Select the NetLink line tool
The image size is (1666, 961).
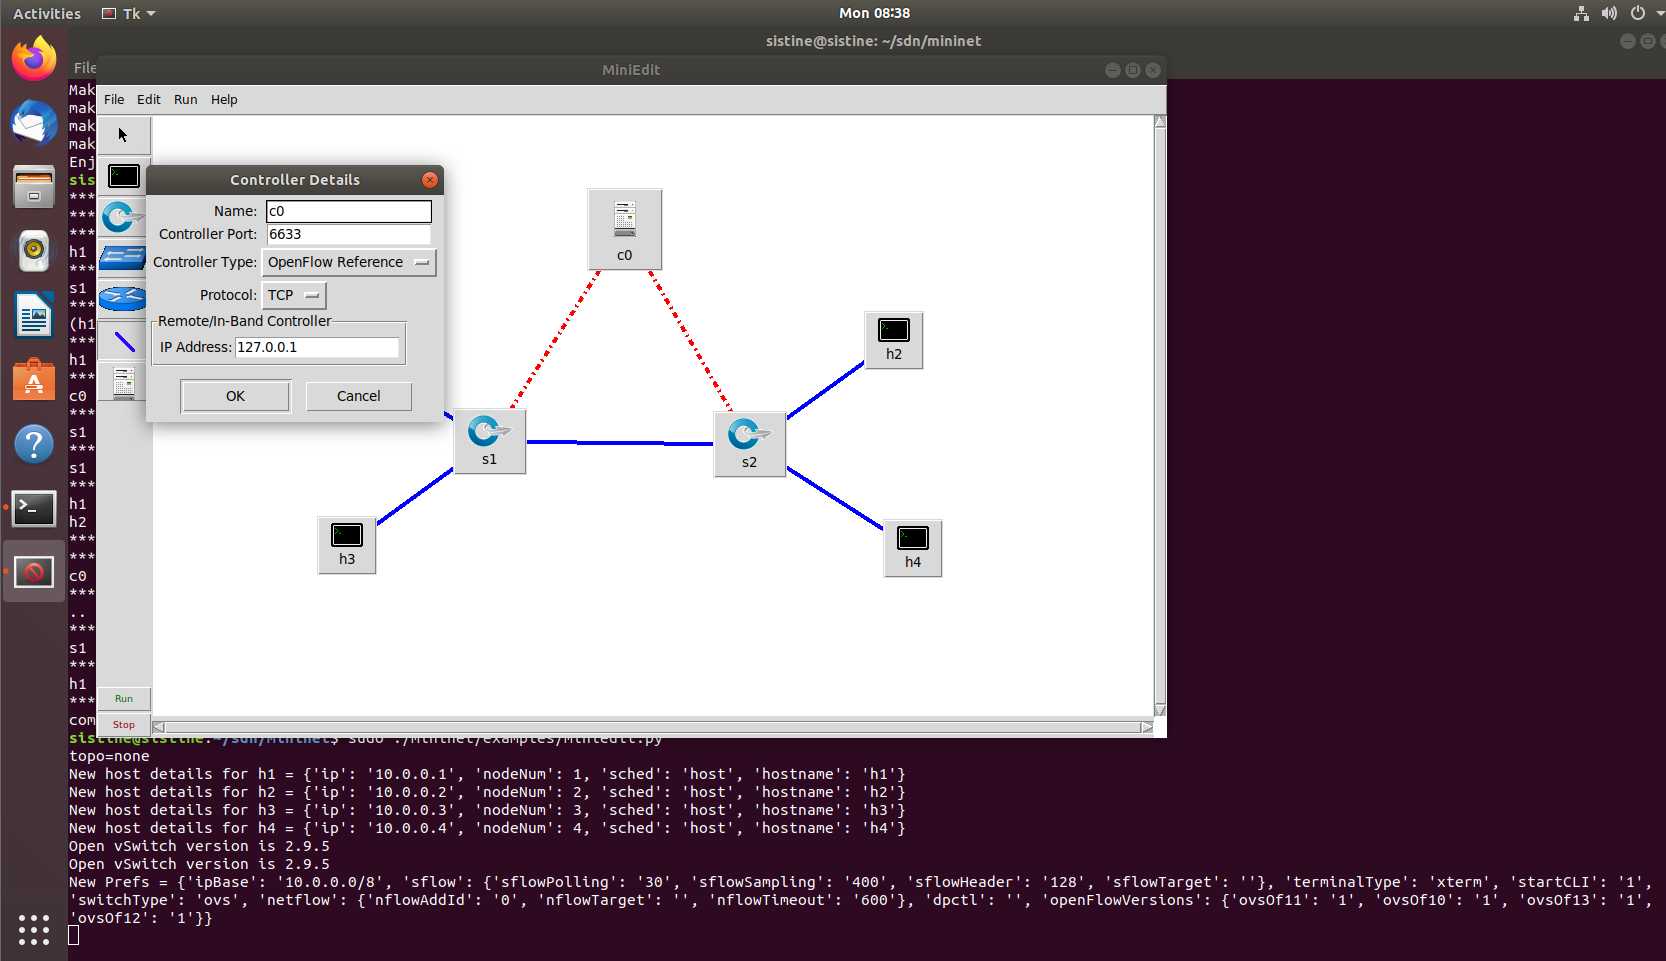click(x=124, y=341)
